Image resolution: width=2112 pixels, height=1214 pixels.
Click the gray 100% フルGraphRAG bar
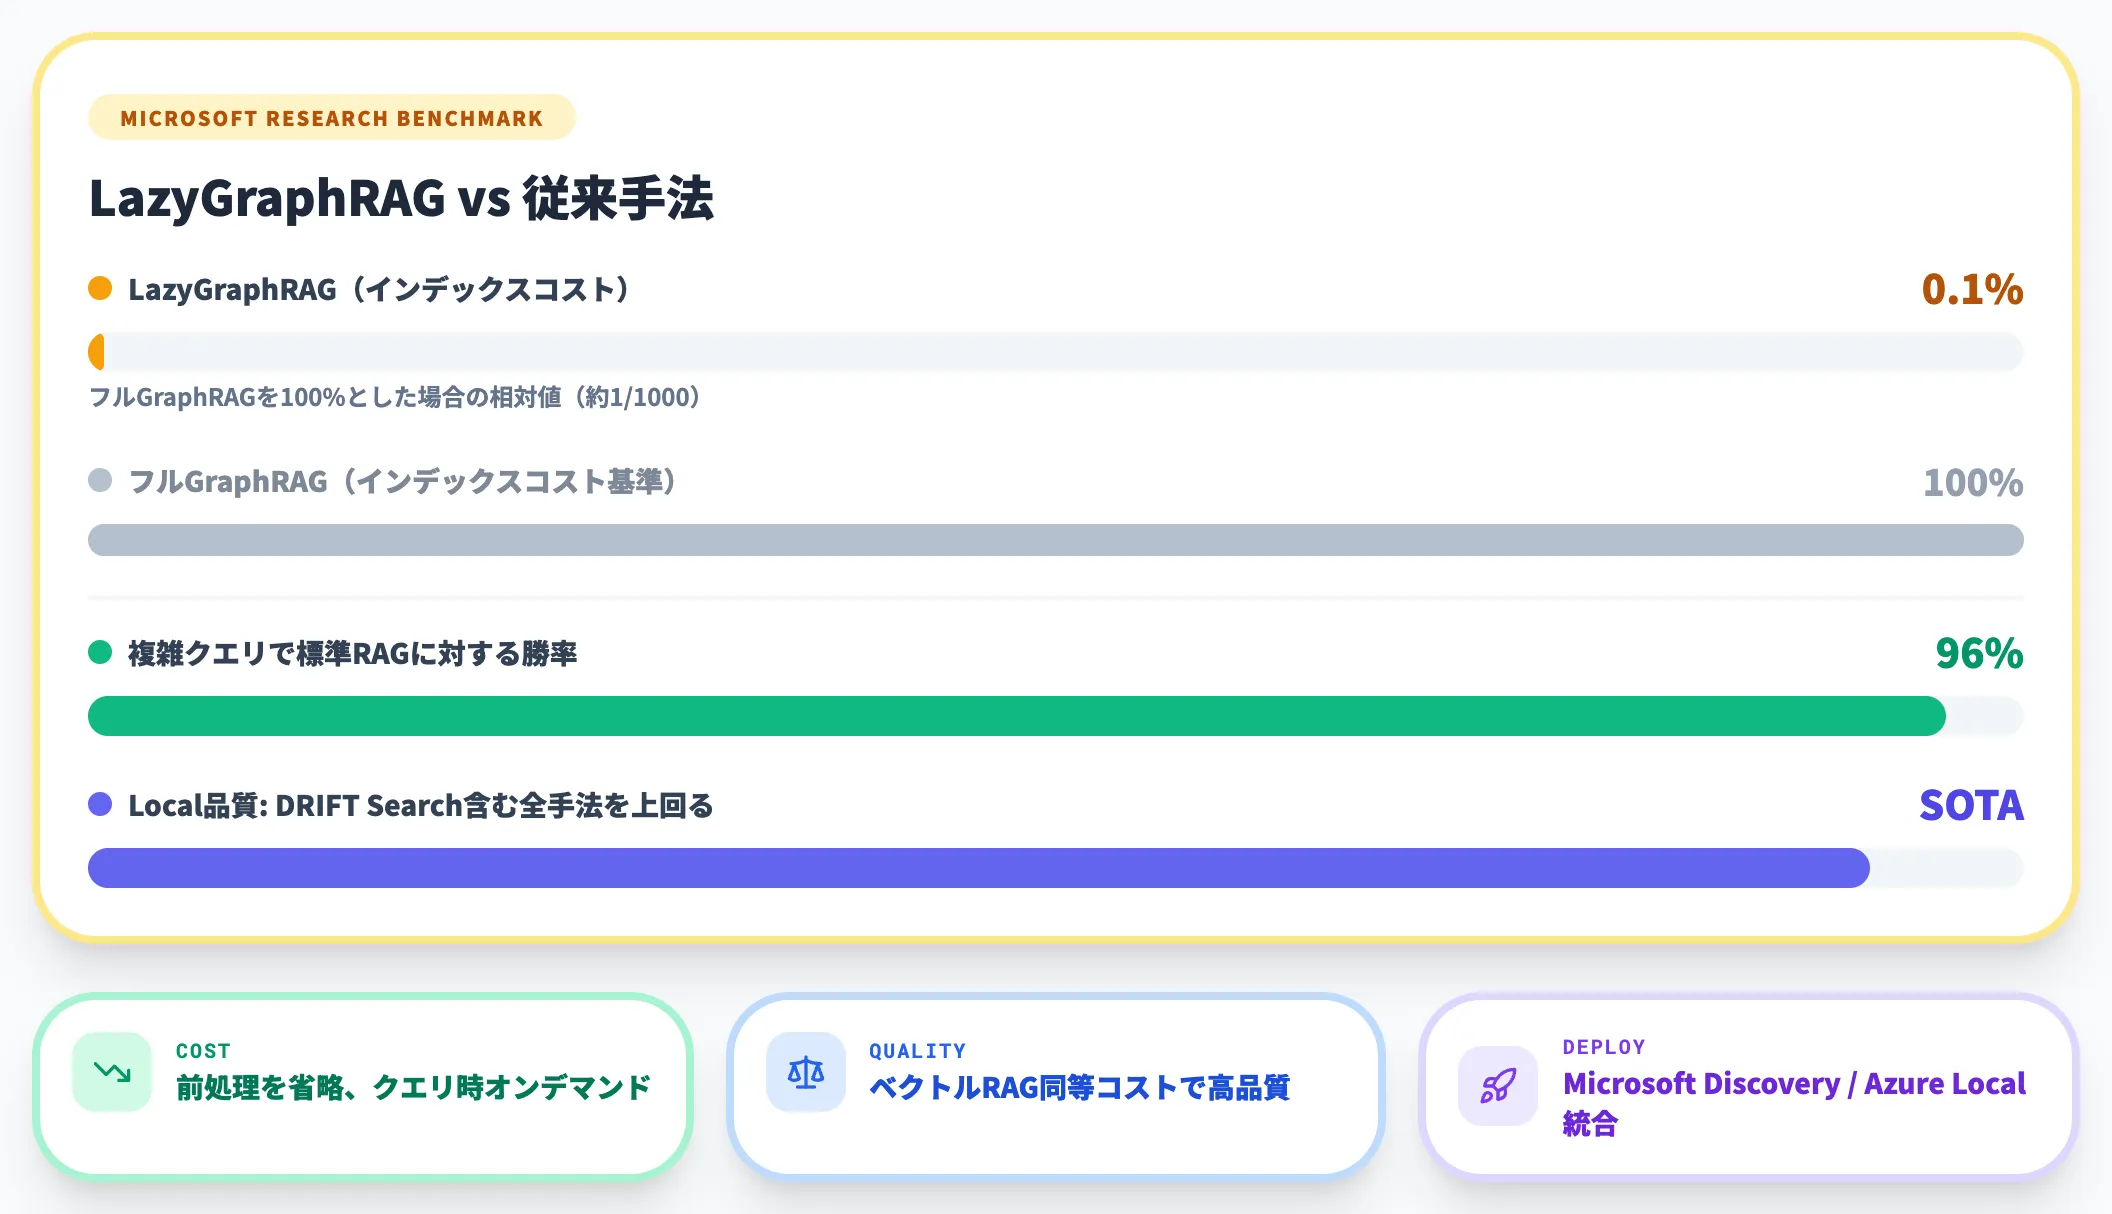[x=1056, y=540]
